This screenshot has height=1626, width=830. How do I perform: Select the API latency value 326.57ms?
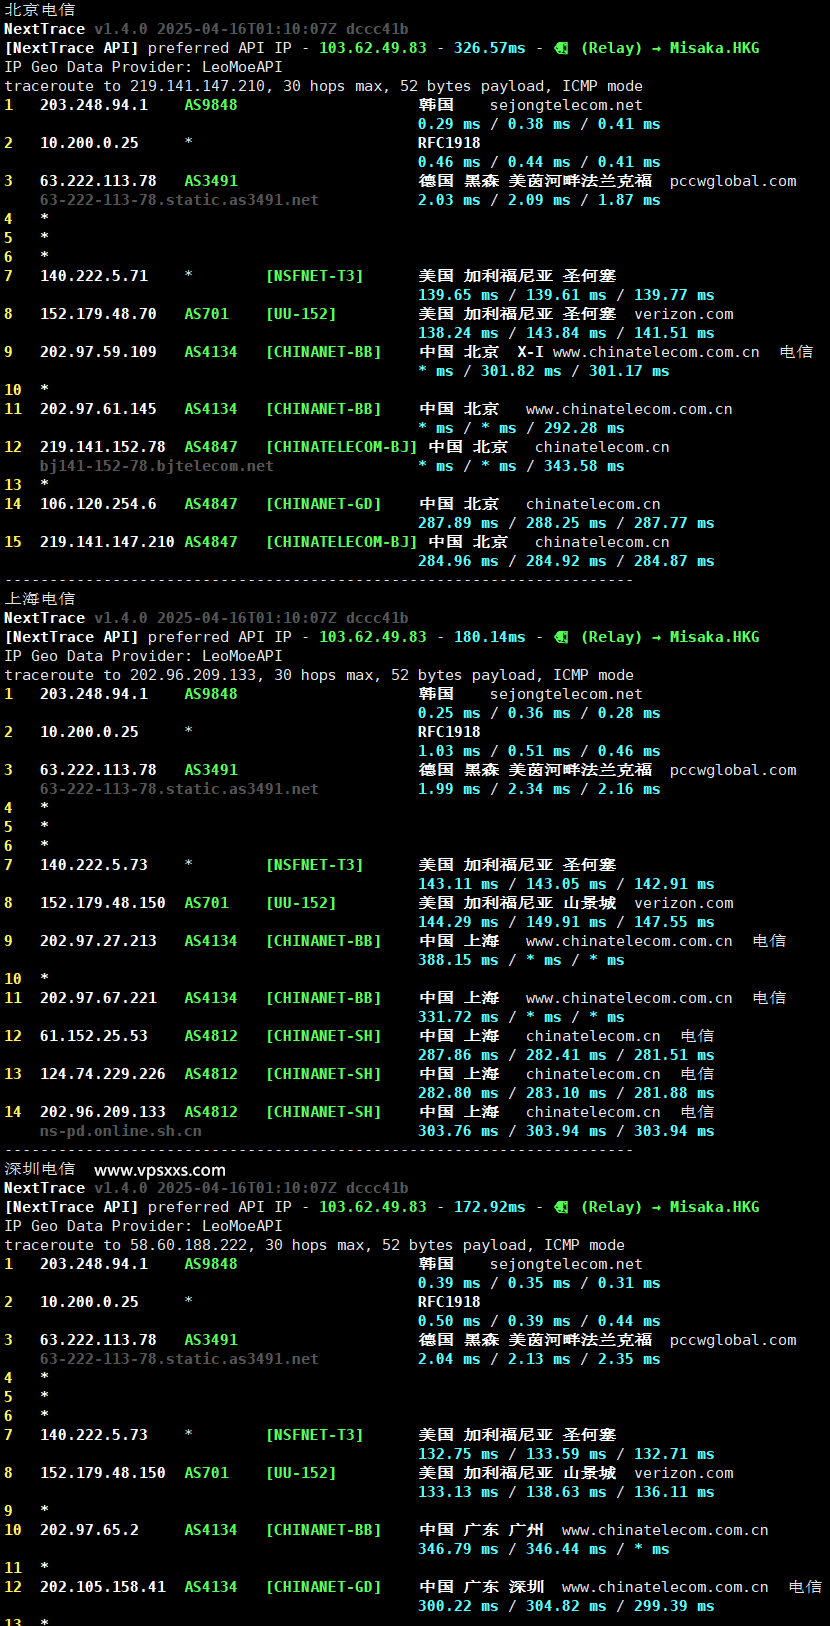pyautogui.click(x=490, y=48)
